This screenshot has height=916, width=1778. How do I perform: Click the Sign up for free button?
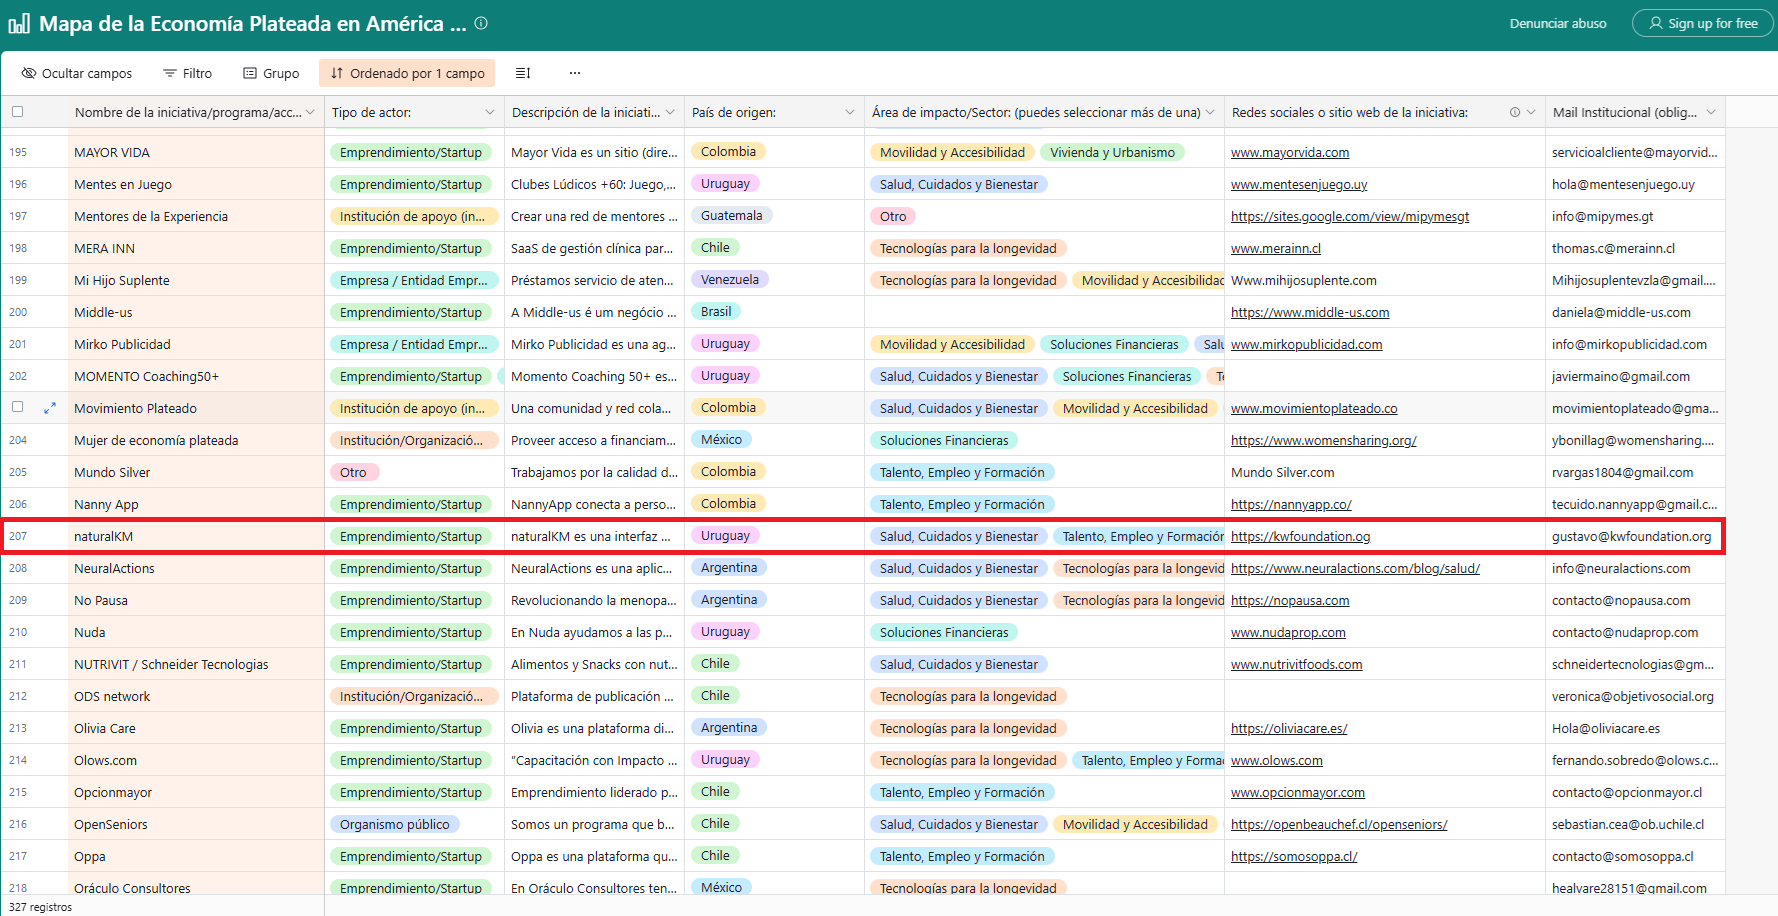click(x=1703, y=23)
